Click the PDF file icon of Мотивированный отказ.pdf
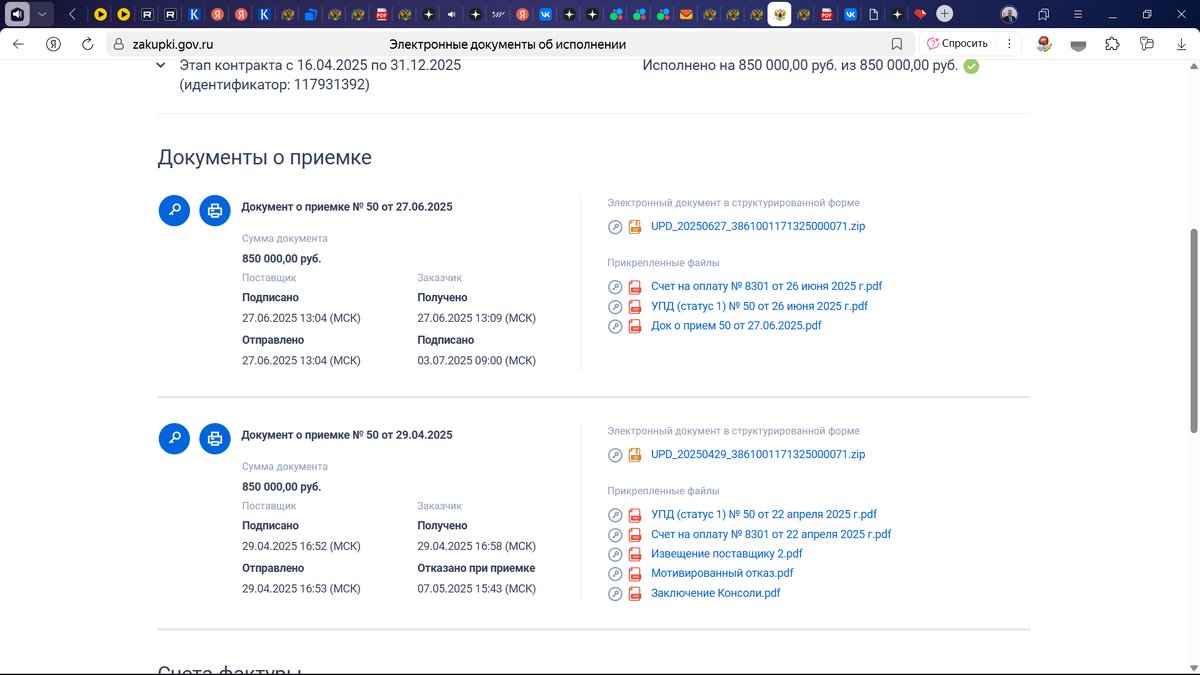The image size is (1200, 675). click(634, 574)
